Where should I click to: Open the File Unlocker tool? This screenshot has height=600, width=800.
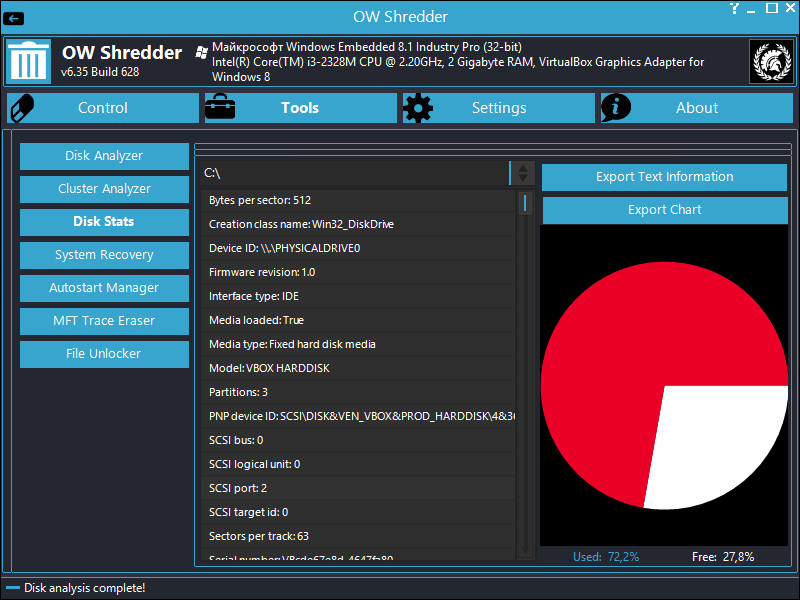(x=104, y=354)
